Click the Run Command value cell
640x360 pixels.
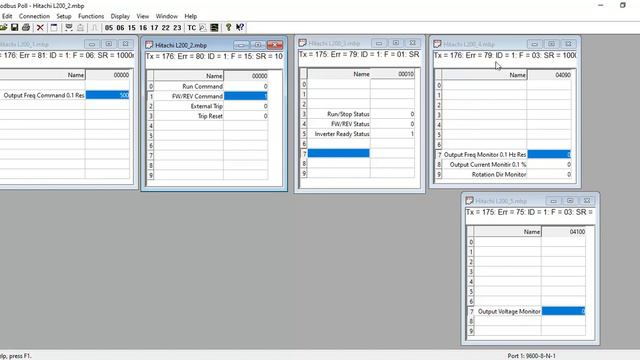(x=246, y=86)
